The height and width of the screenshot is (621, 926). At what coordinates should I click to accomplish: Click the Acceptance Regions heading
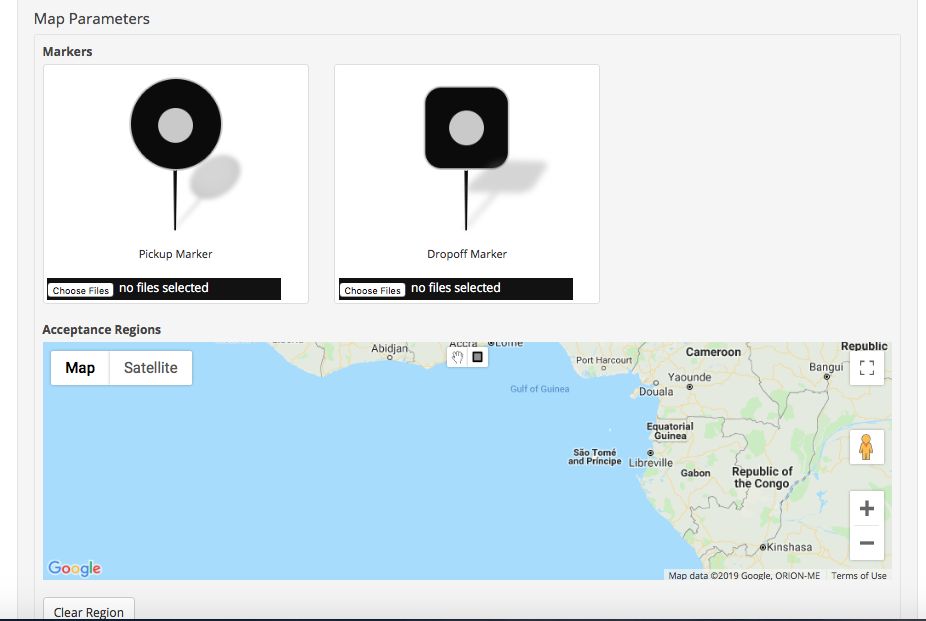(102, 329)
